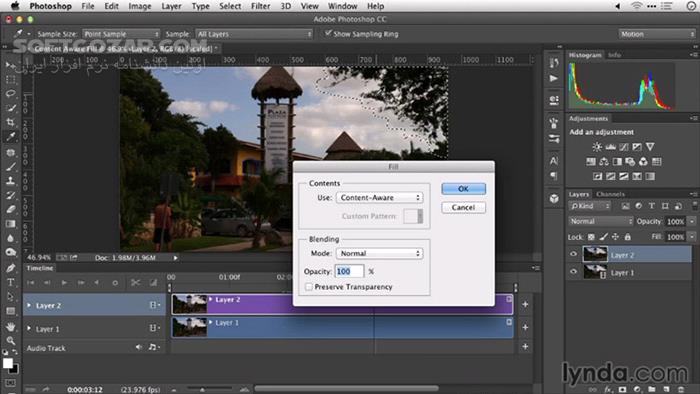Open layer blend mode Normal dropdown

pyautogui.click(x=600, y=221)
